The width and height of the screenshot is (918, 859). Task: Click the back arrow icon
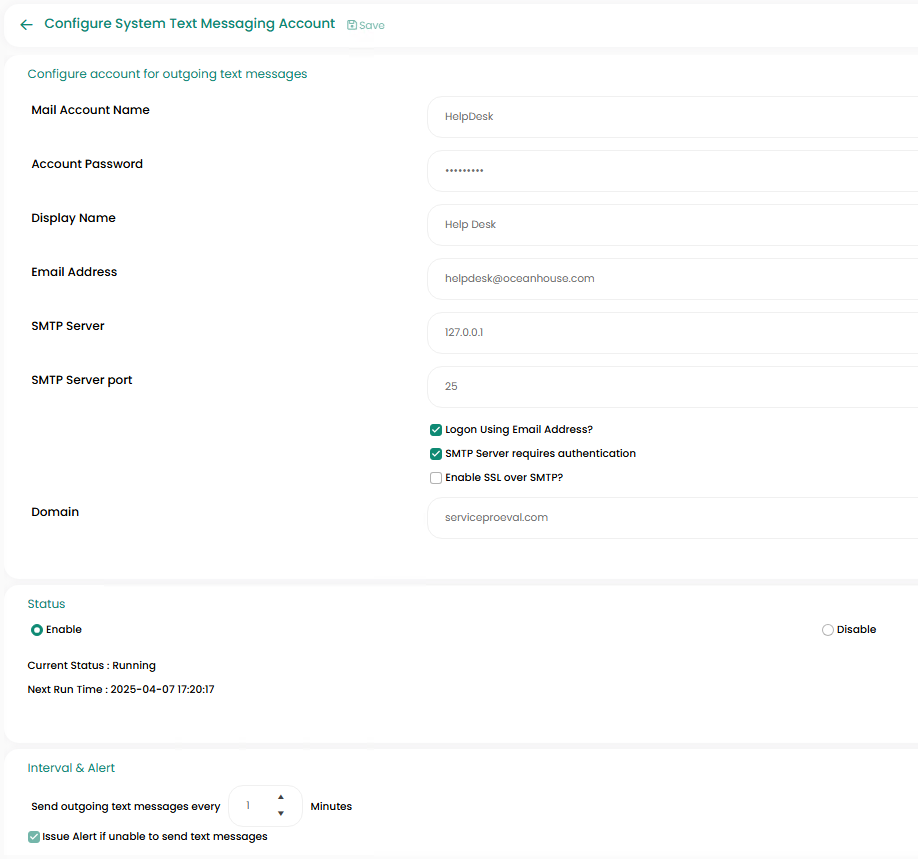[26, 25]
